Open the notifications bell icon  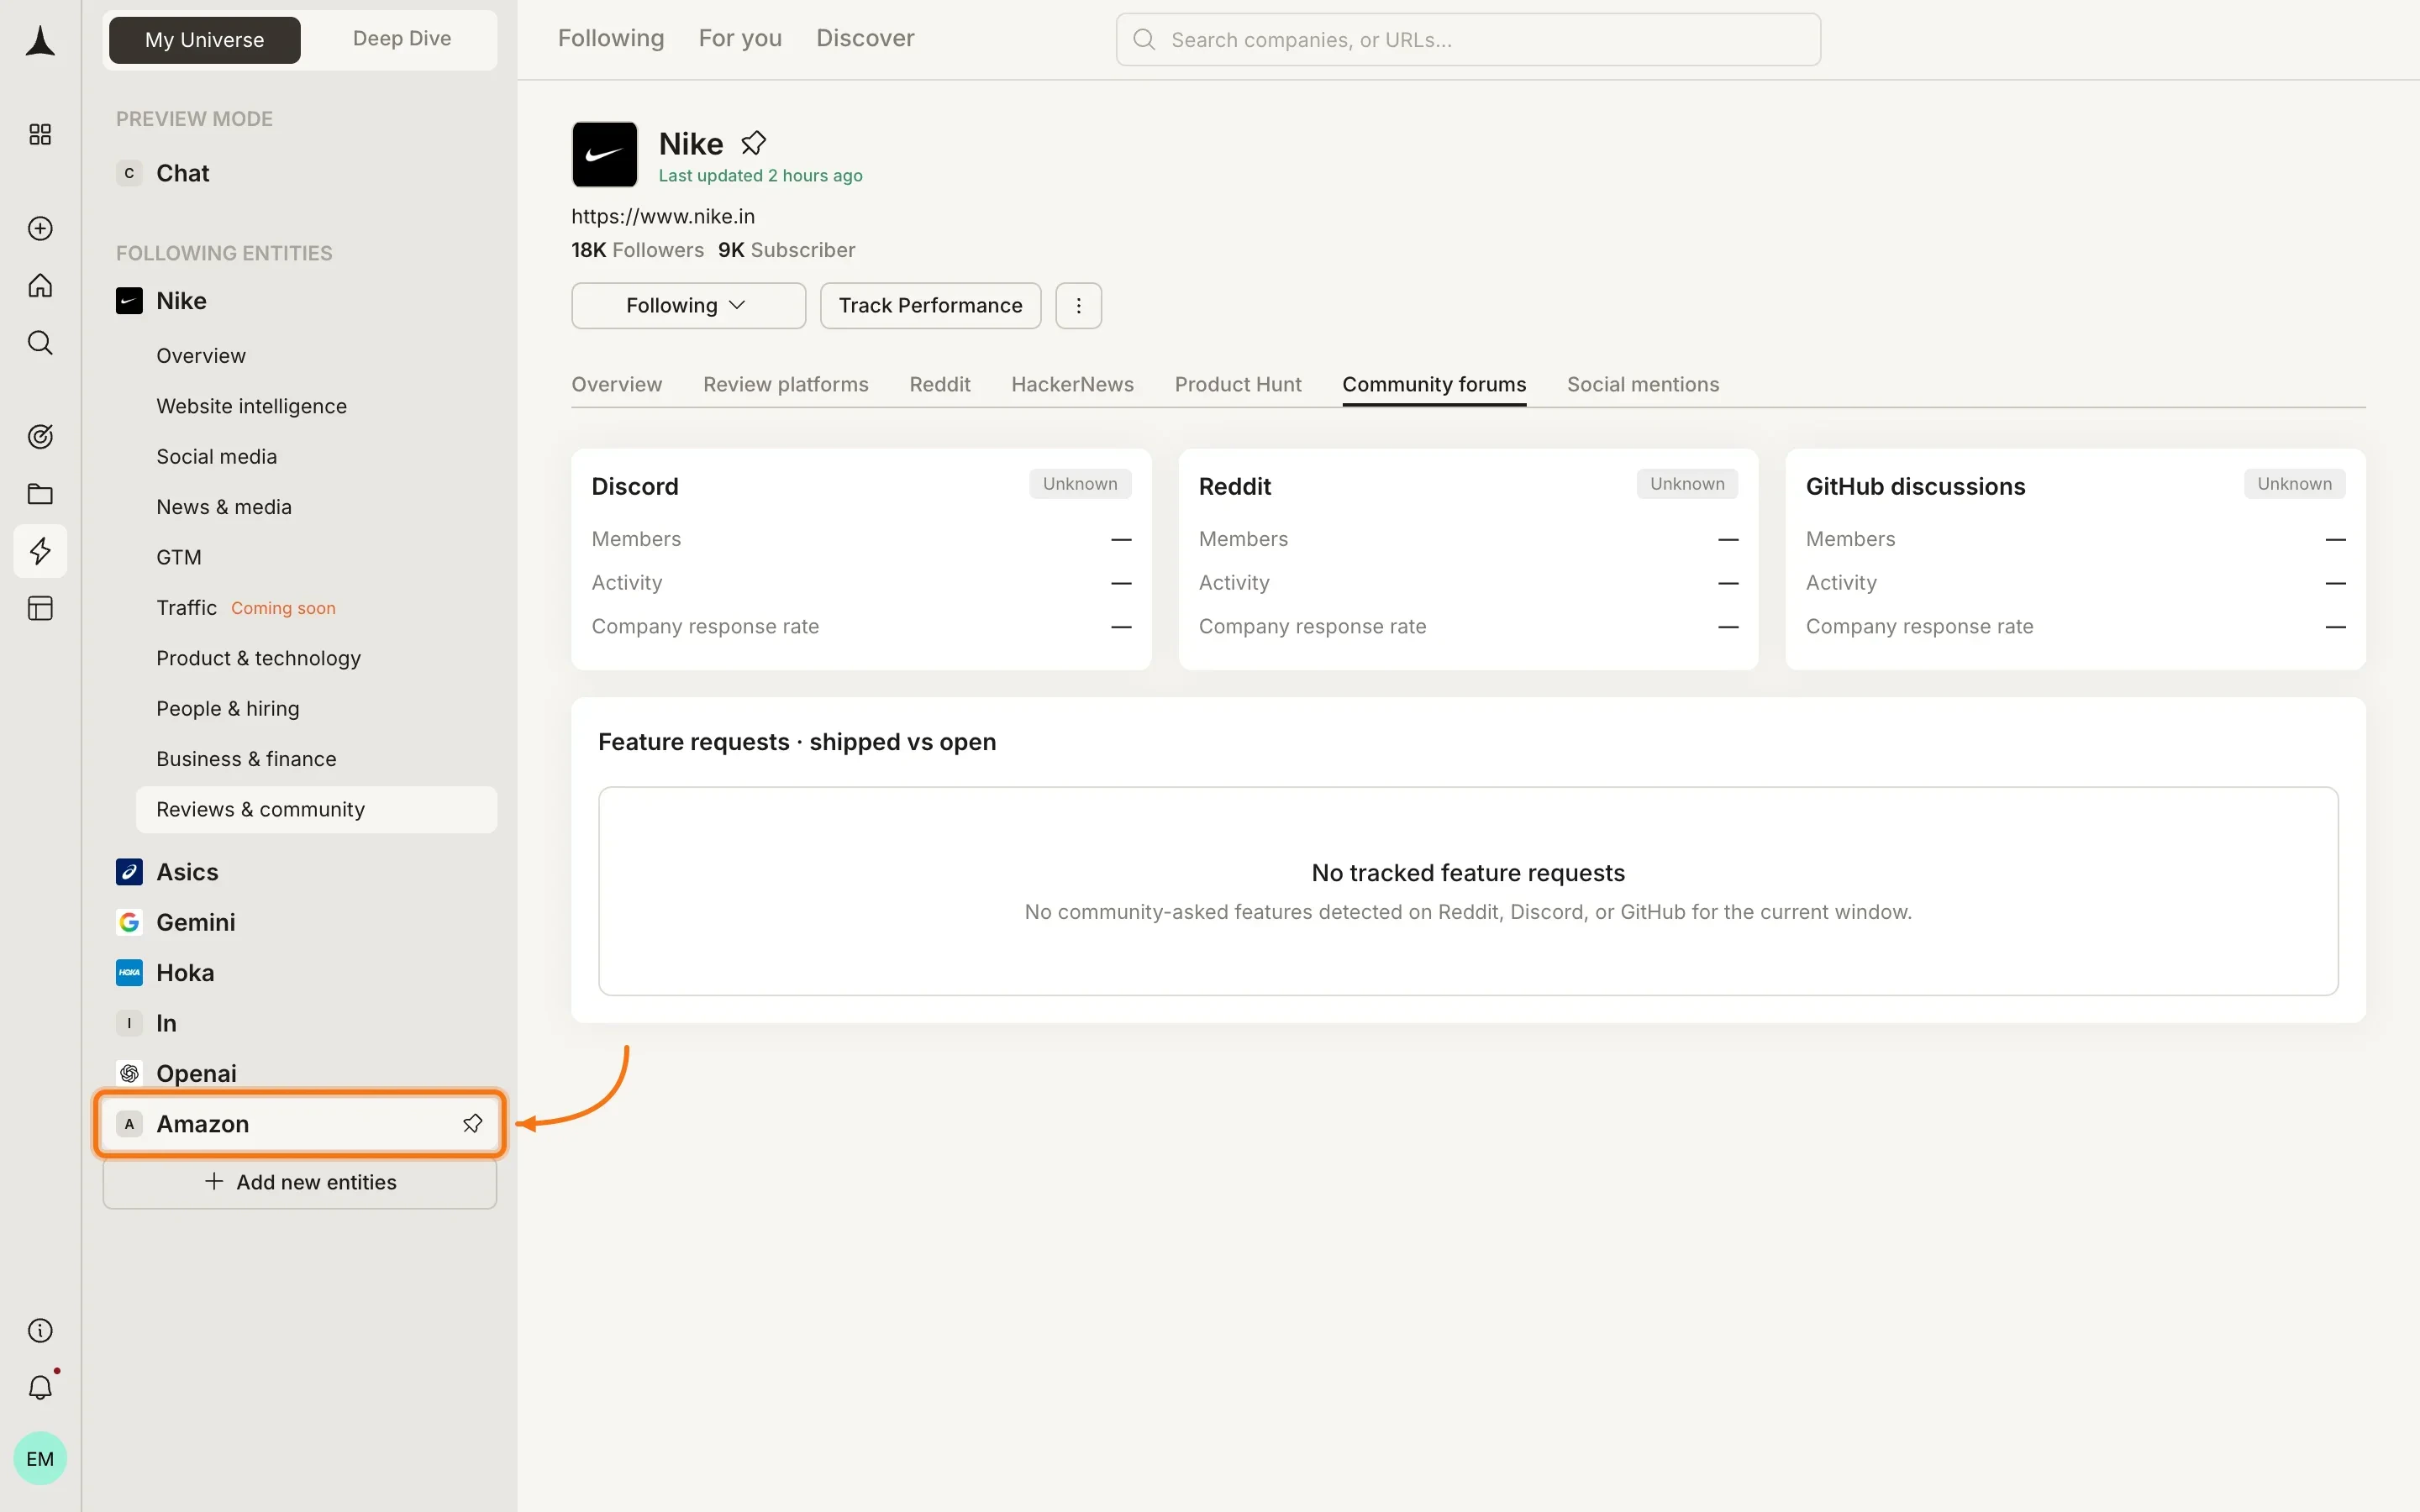pos(40,1387)
